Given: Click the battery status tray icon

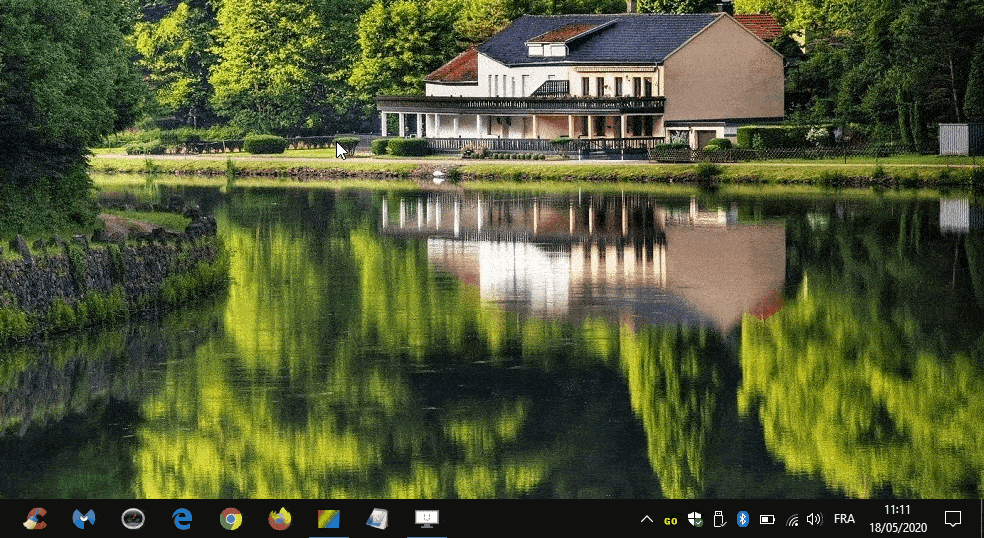Looking at the screenshot, I should (767, 519).
